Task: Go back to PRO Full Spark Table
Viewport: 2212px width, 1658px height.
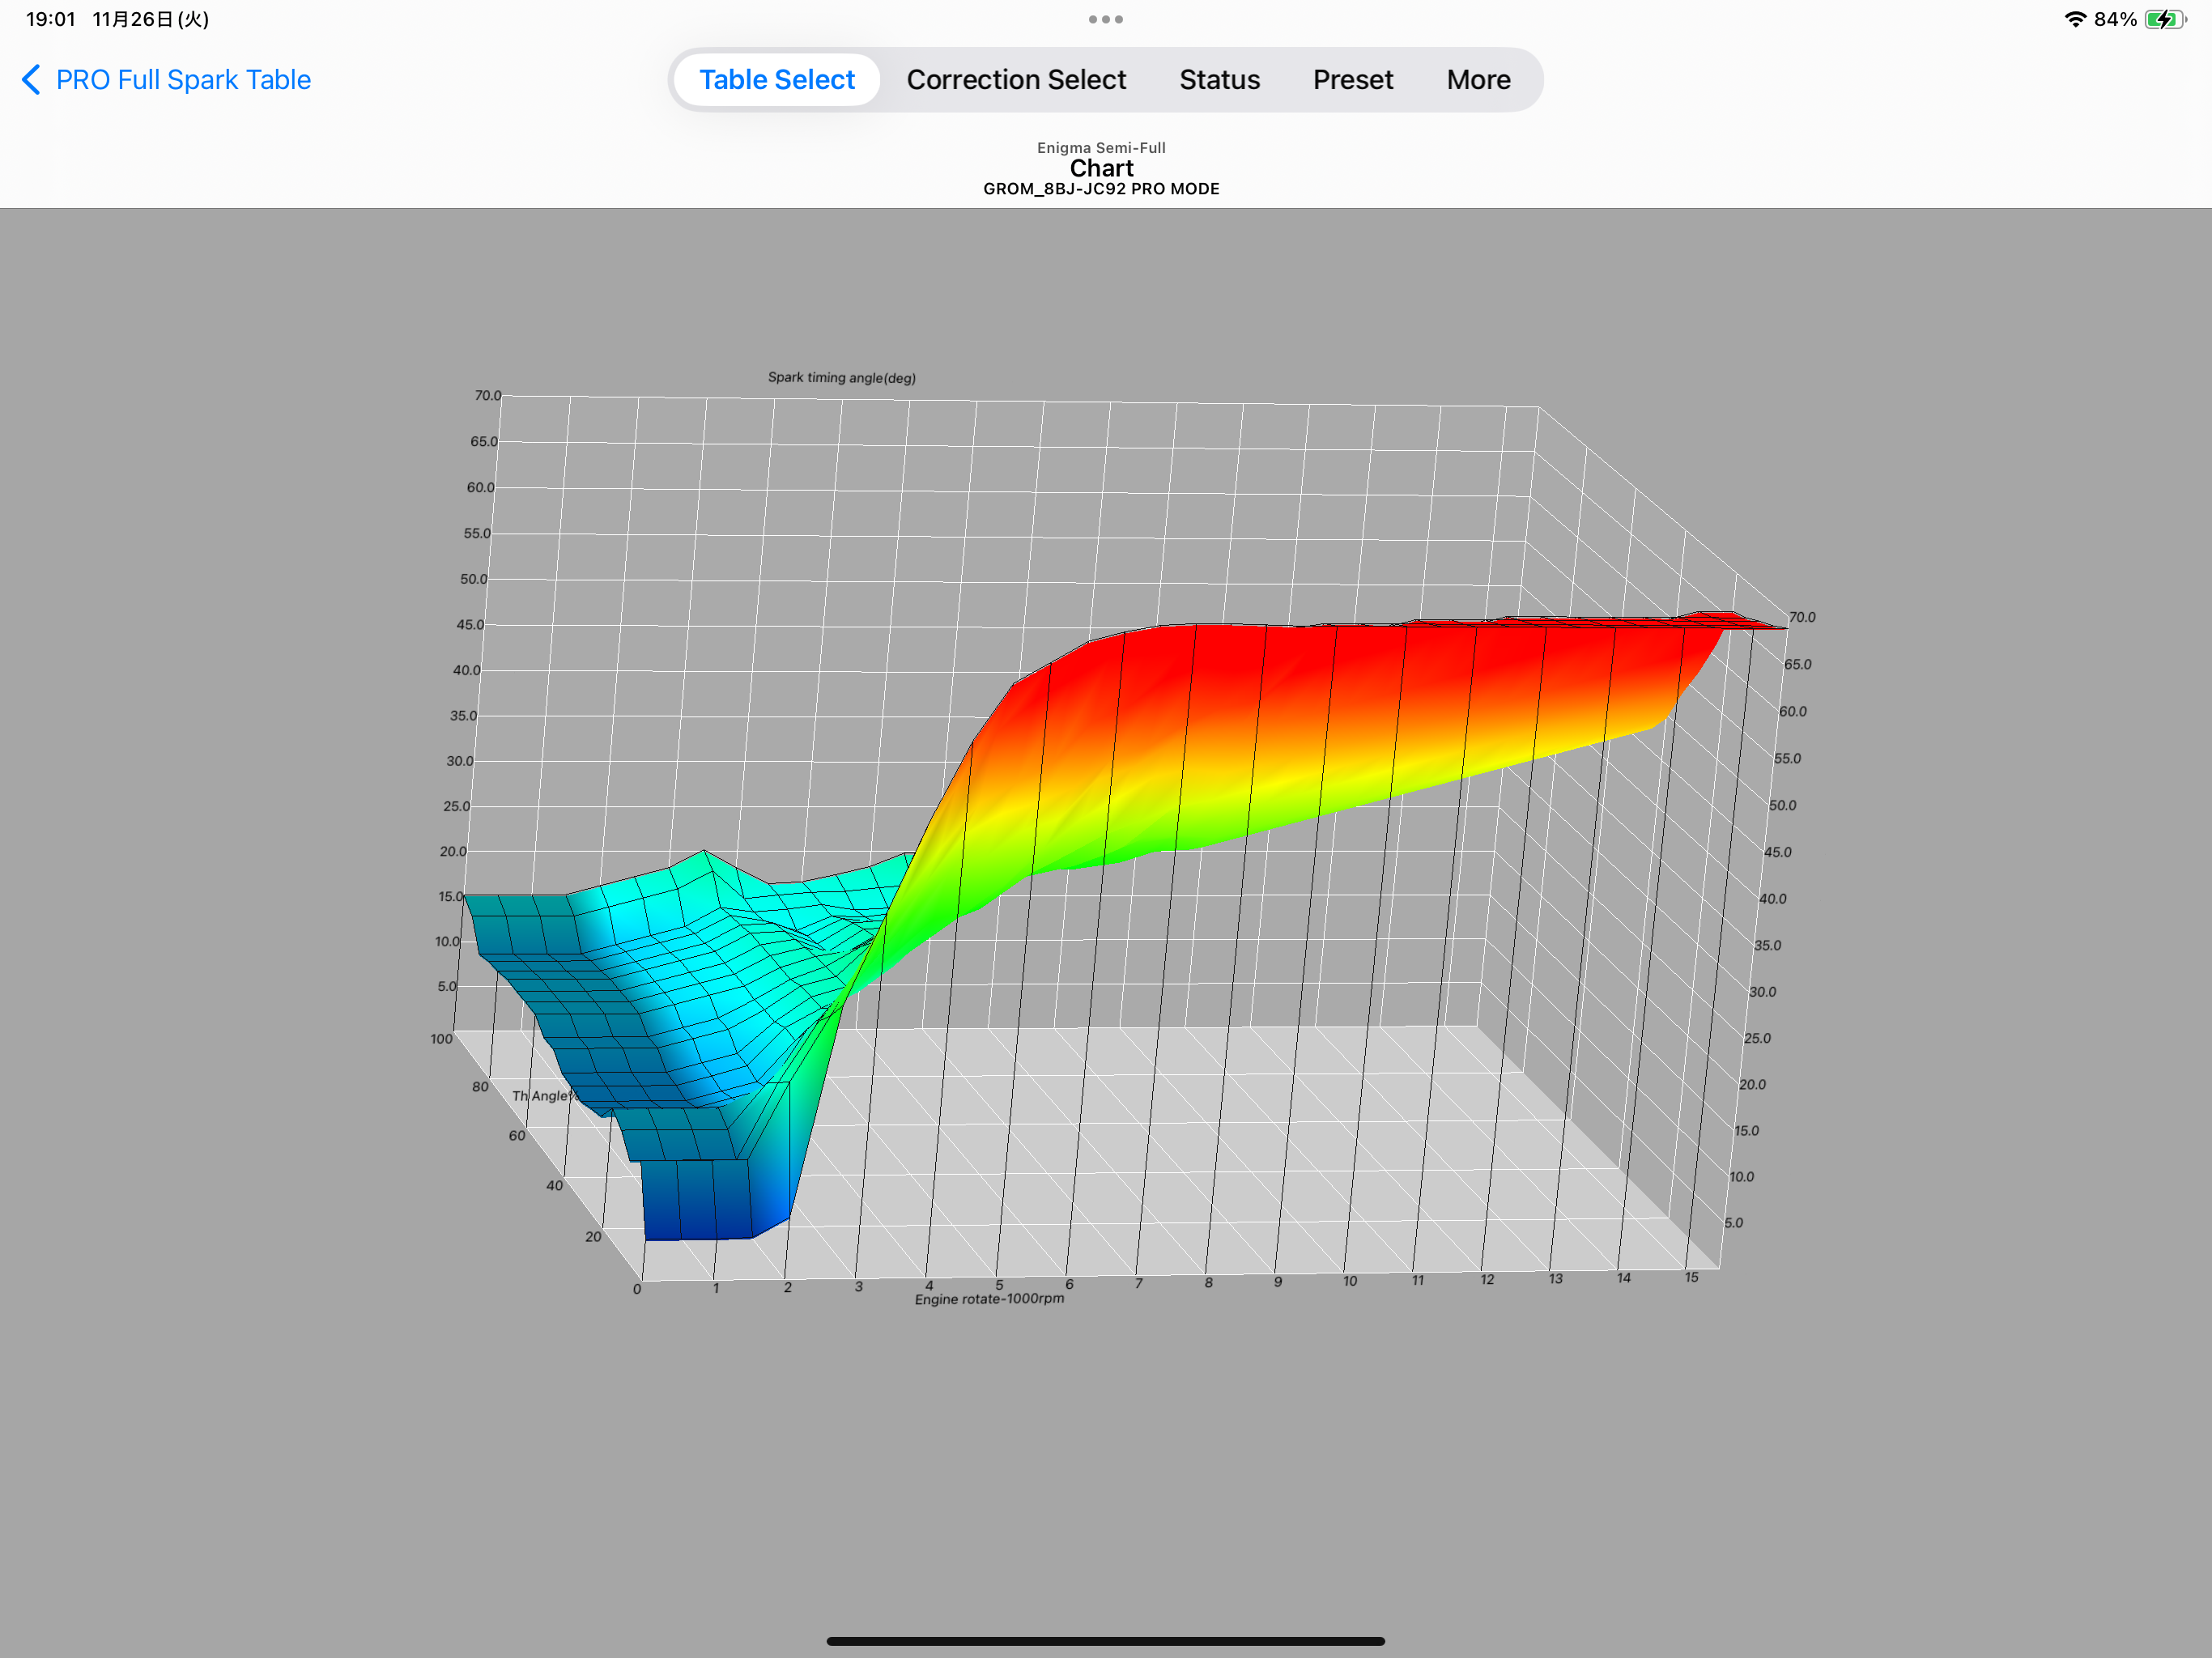Action: pyautogui.click(x=167, y=80)
